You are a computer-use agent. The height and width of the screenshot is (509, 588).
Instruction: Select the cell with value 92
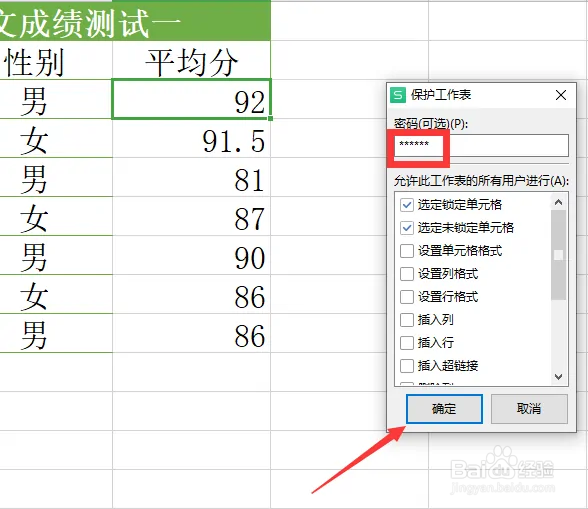click(191, 99)
